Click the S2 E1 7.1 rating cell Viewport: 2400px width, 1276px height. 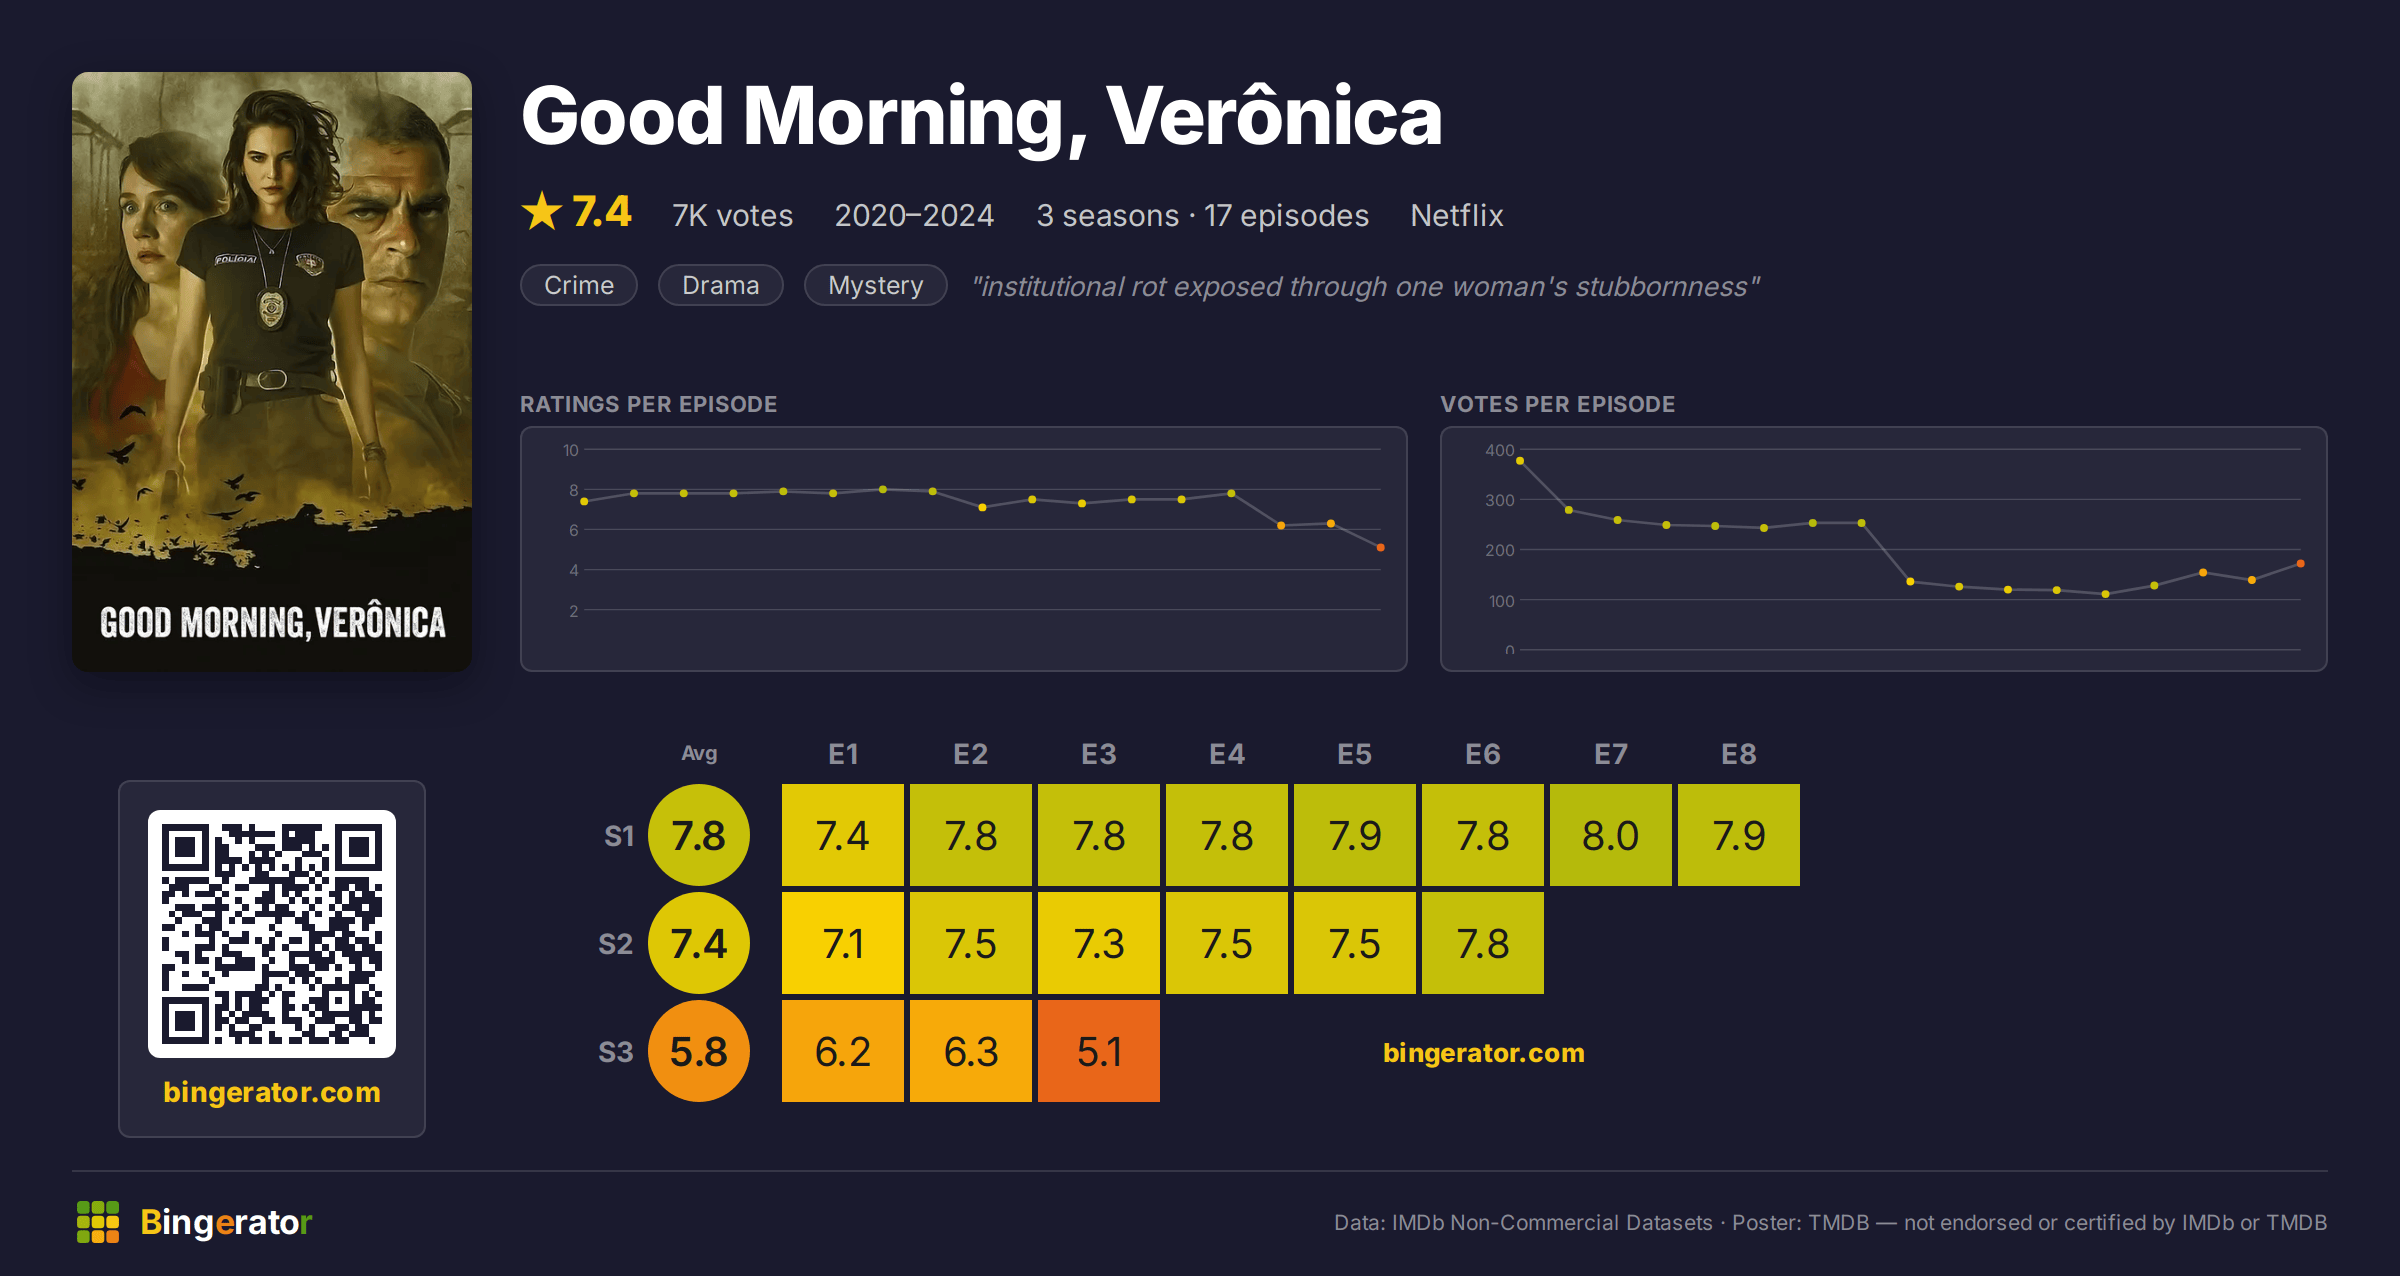[843, 943]
